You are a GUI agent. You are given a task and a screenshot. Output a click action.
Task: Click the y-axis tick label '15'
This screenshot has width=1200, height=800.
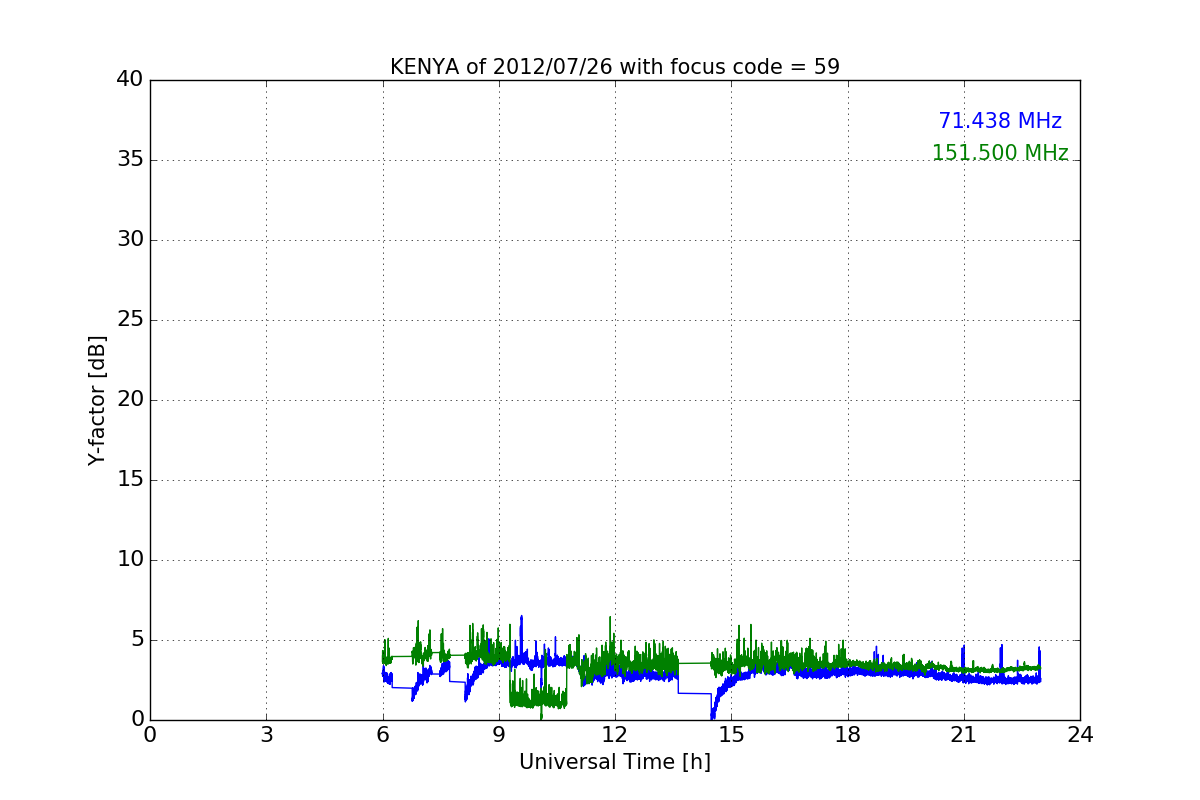130,479
